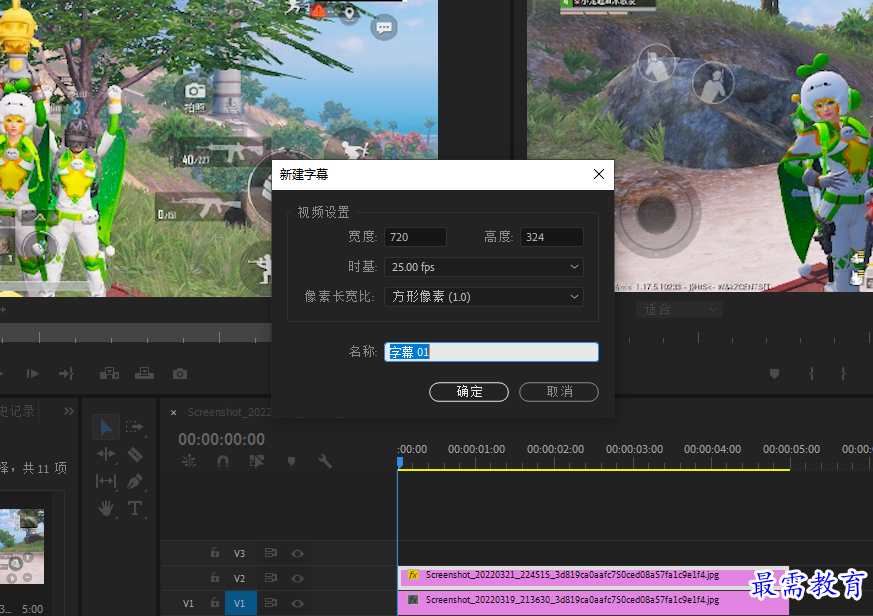
Task: Select the Pen tool
Action: click(135, 481)
